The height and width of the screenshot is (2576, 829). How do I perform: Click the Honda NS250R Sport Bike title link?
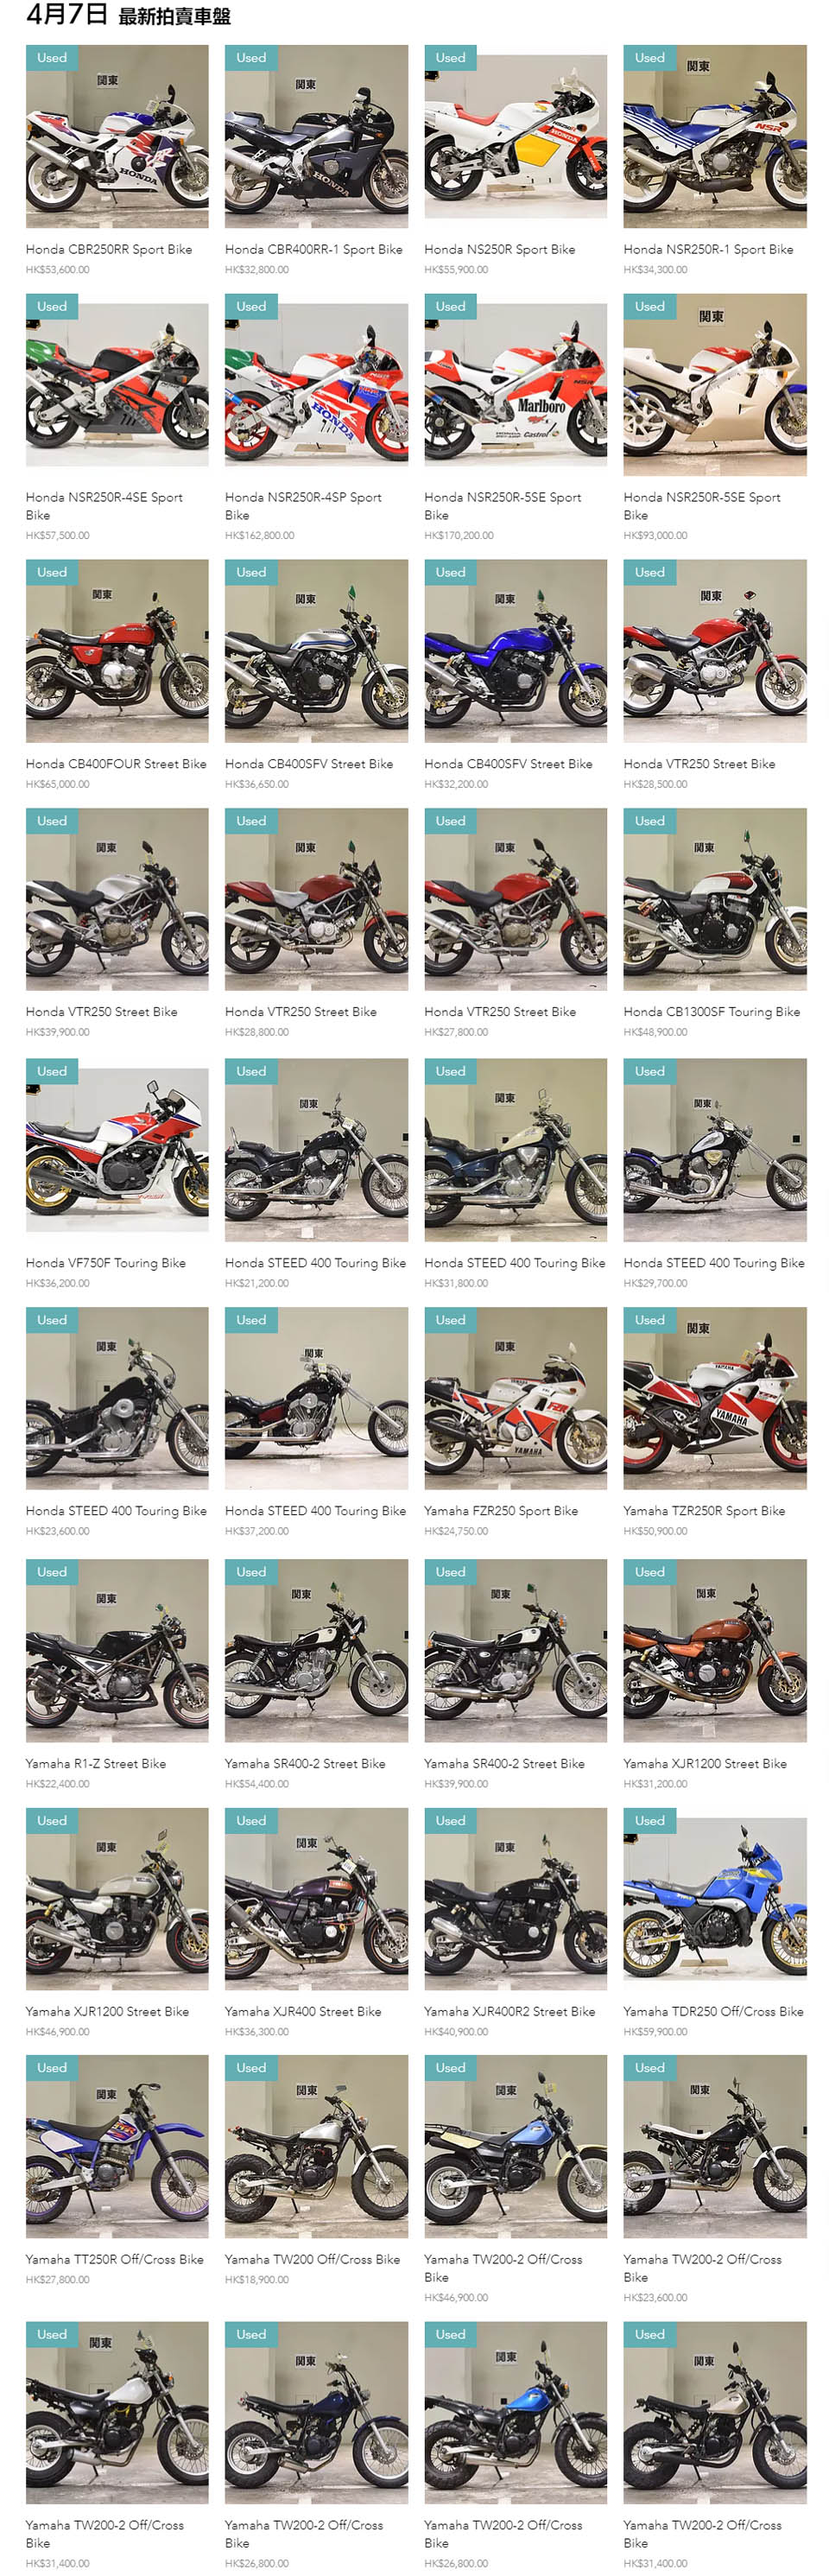[x=499, y=249]
